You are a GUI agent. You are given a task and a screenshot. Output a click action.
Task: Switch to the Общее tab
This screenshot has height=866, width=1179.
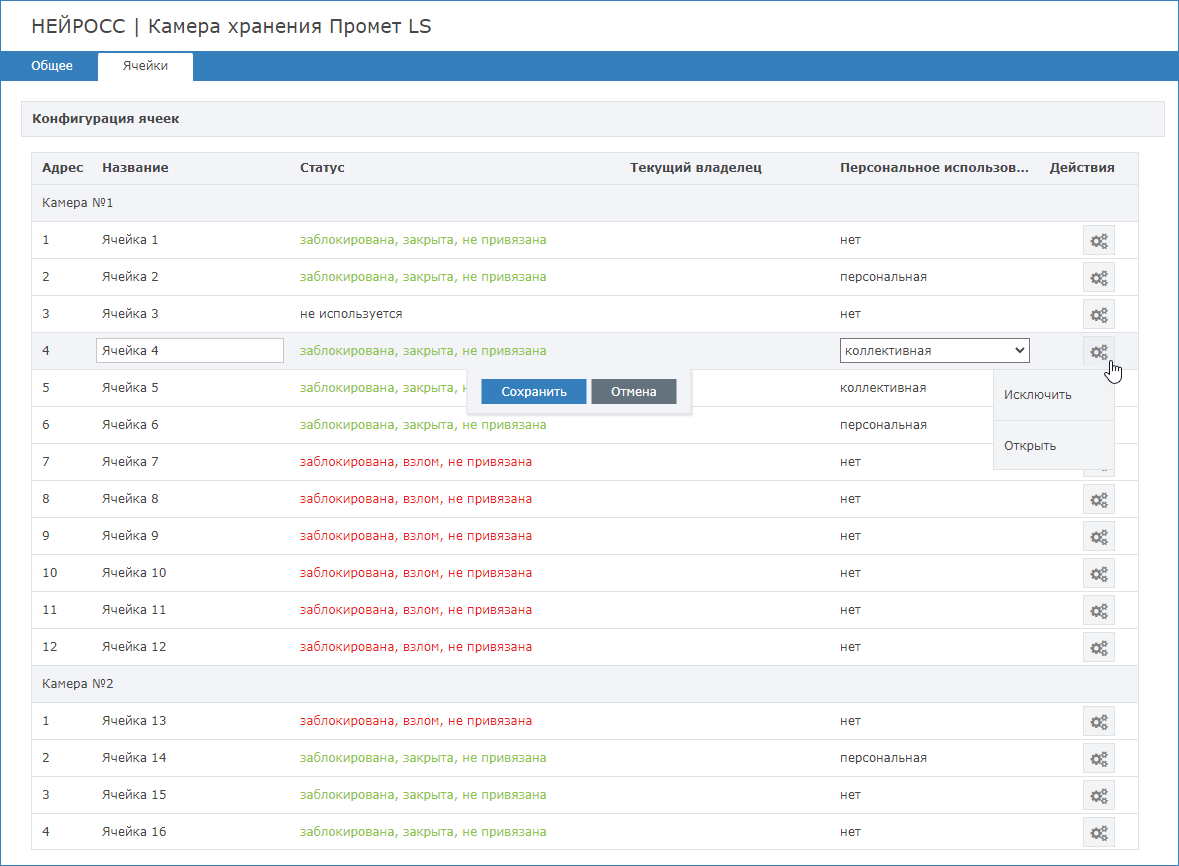point(52,66)
